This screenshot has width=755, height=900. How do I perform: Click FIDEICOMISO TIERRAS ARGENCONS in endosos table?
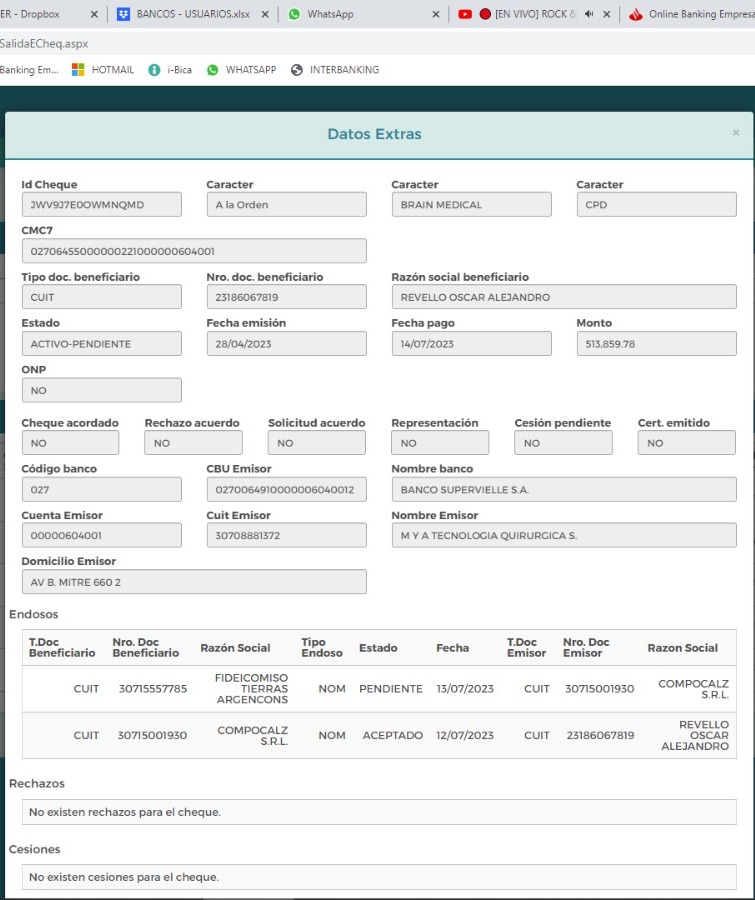click(x=251, y=689)
